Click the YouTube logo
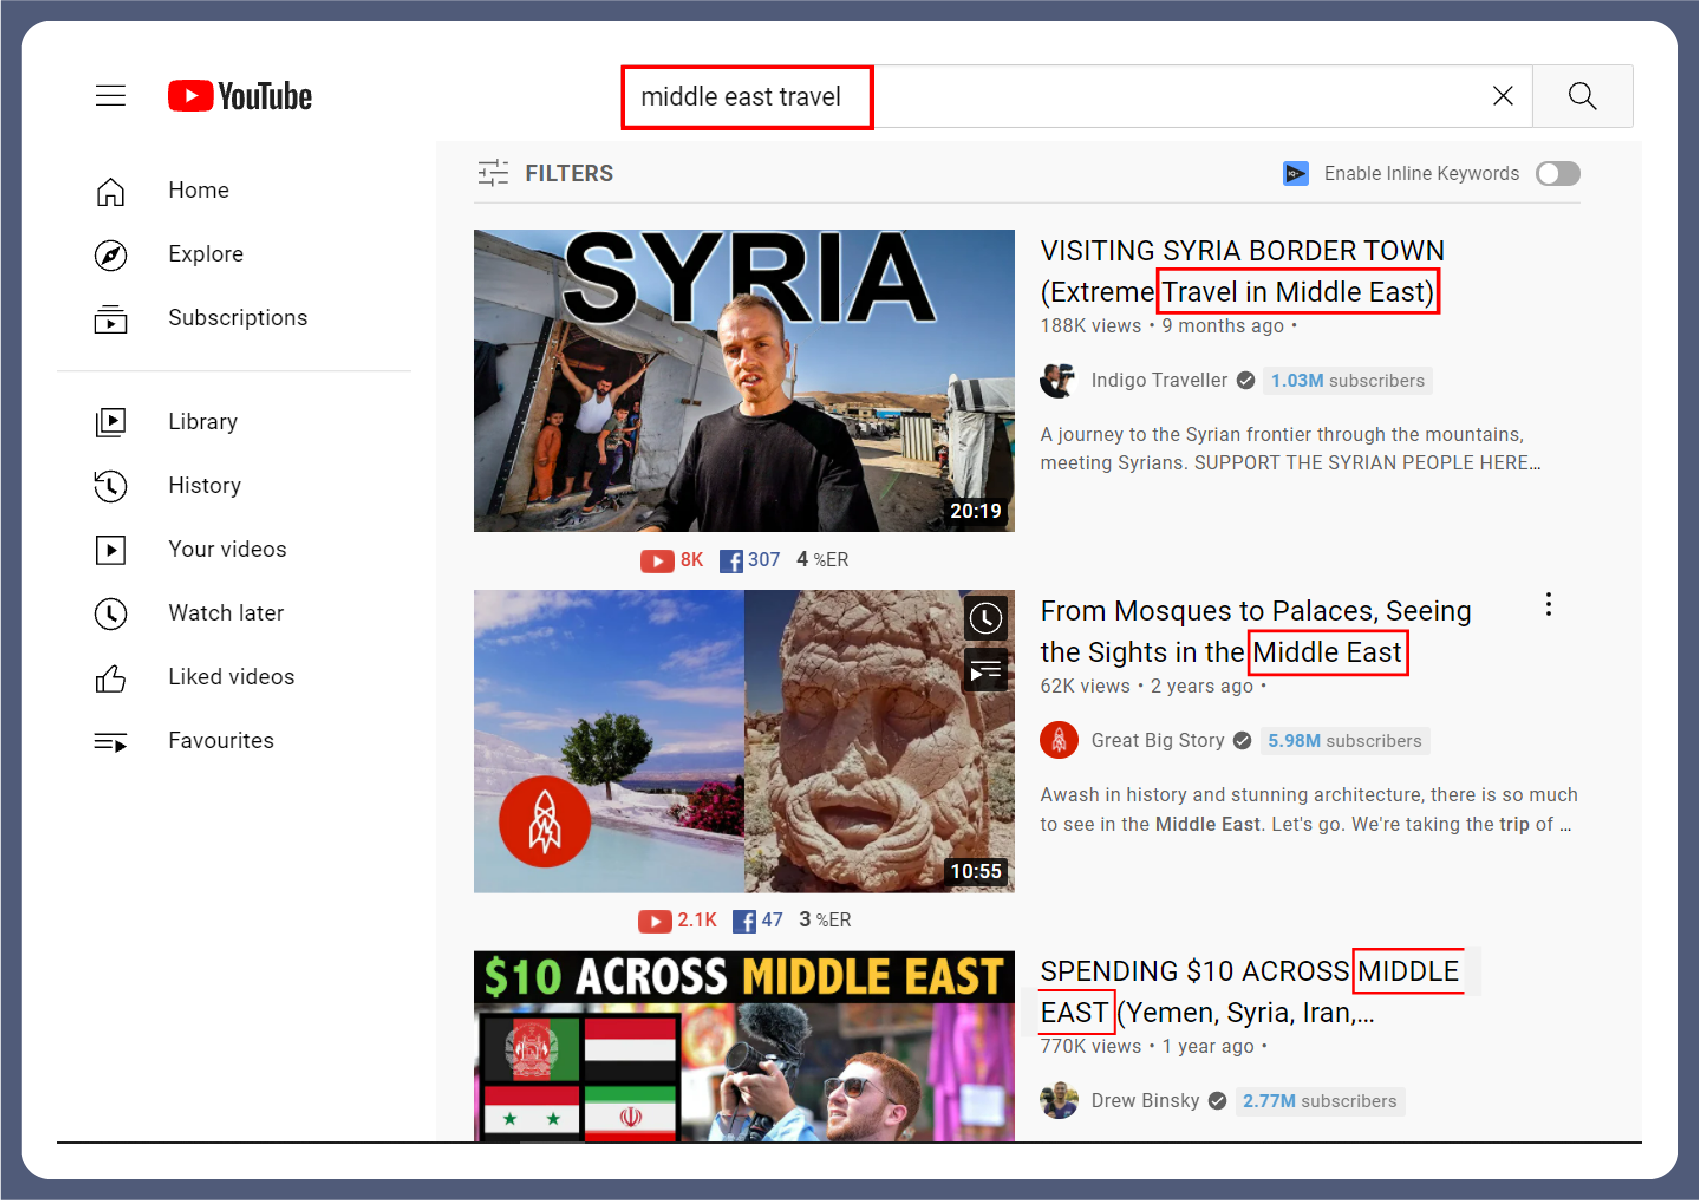1699x1201 pixels. [x=240, y=96]
